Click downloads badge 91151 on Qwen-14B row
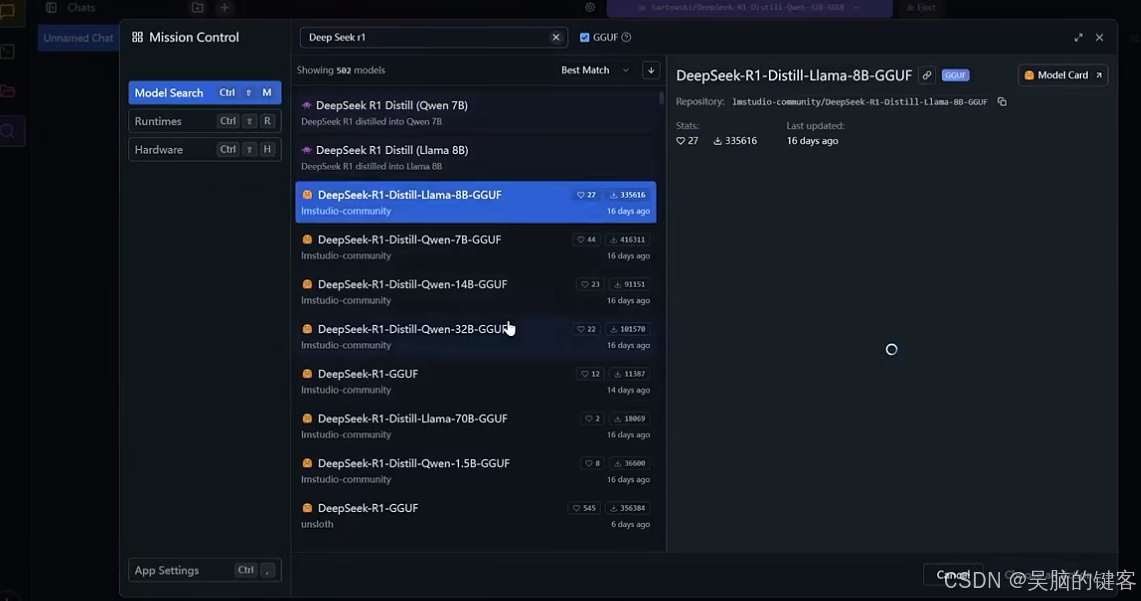The height and width of the screenshot is (601, 1141). pyautogui.click(x=629, y=284)
